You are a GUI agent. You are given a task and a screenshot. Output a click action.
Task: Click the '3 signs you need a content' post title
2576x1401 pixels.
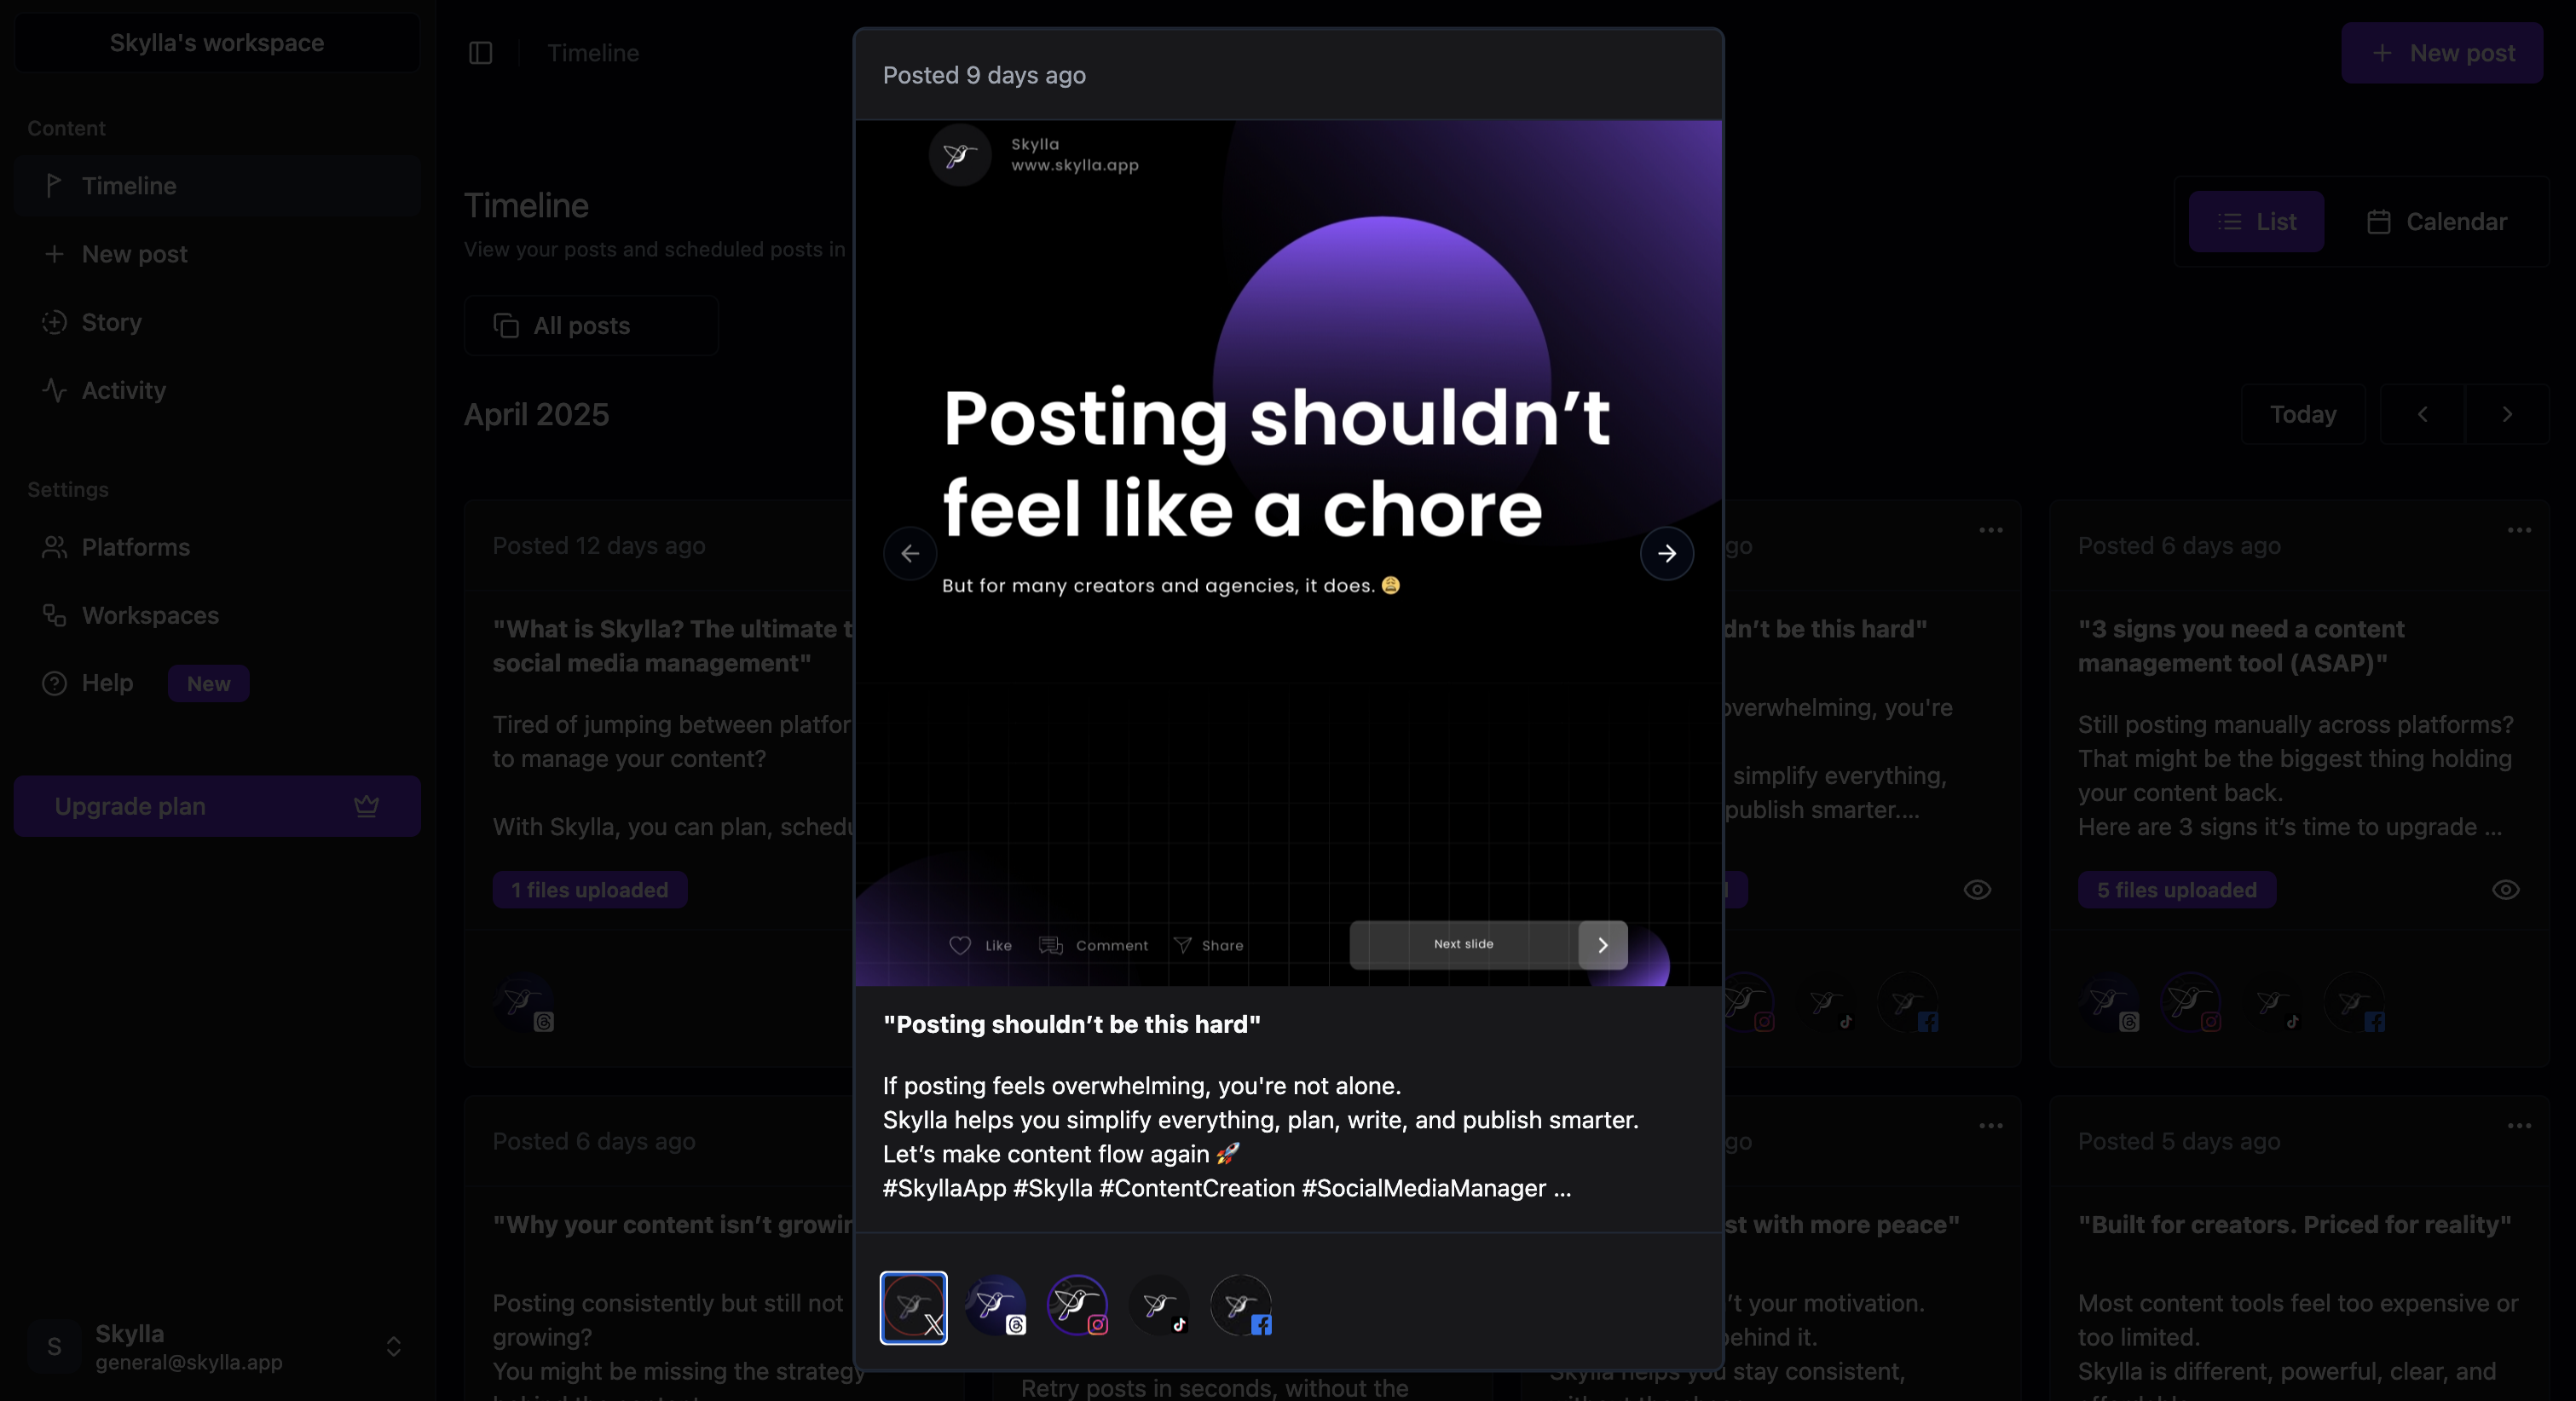point(2241,646)
